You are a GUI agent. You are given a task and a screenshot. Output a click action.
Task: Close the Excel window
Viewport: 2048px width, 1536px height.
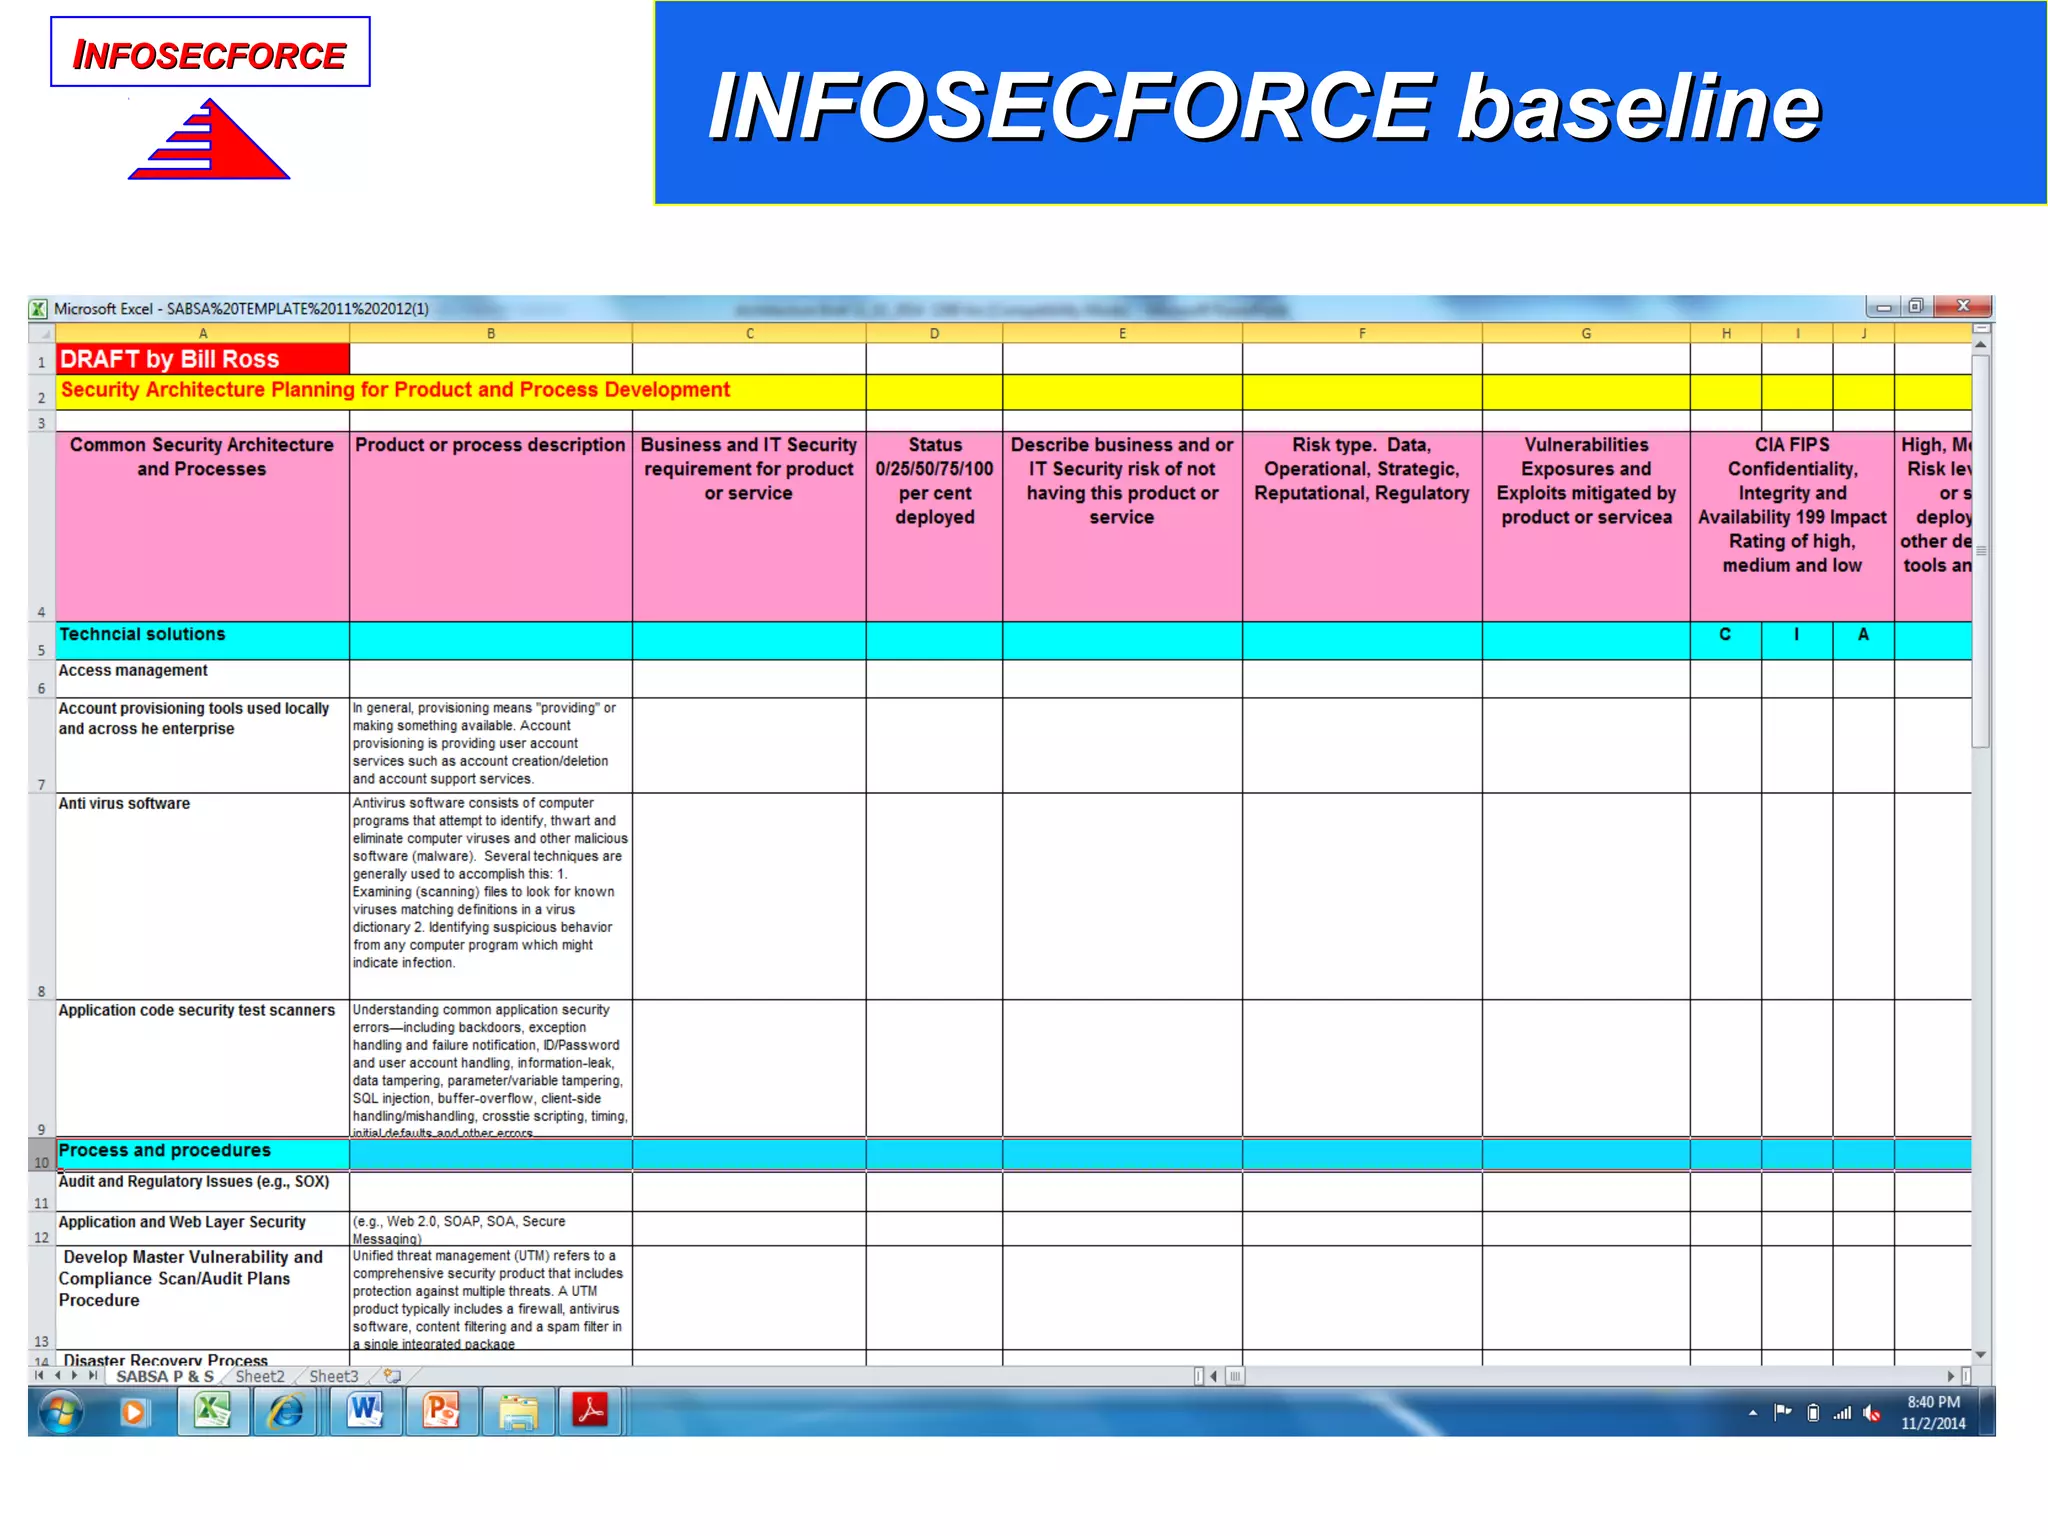coord(1963,307)
